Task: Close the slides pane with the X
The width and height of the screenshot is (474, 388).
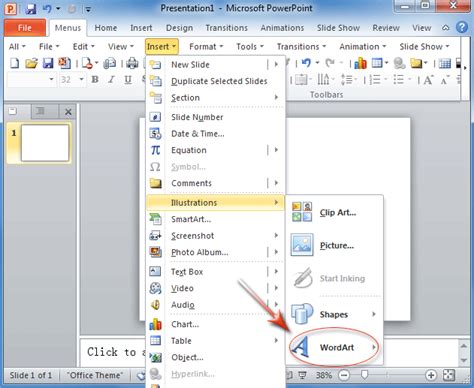Action: click(68, 112)
